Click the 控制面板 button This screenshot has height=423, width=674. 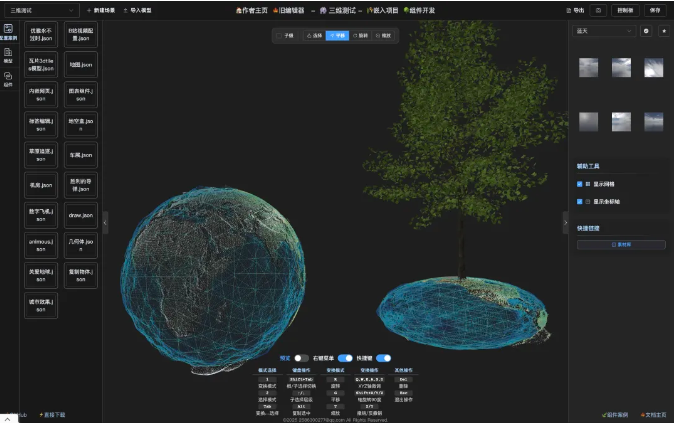point(625,10)
